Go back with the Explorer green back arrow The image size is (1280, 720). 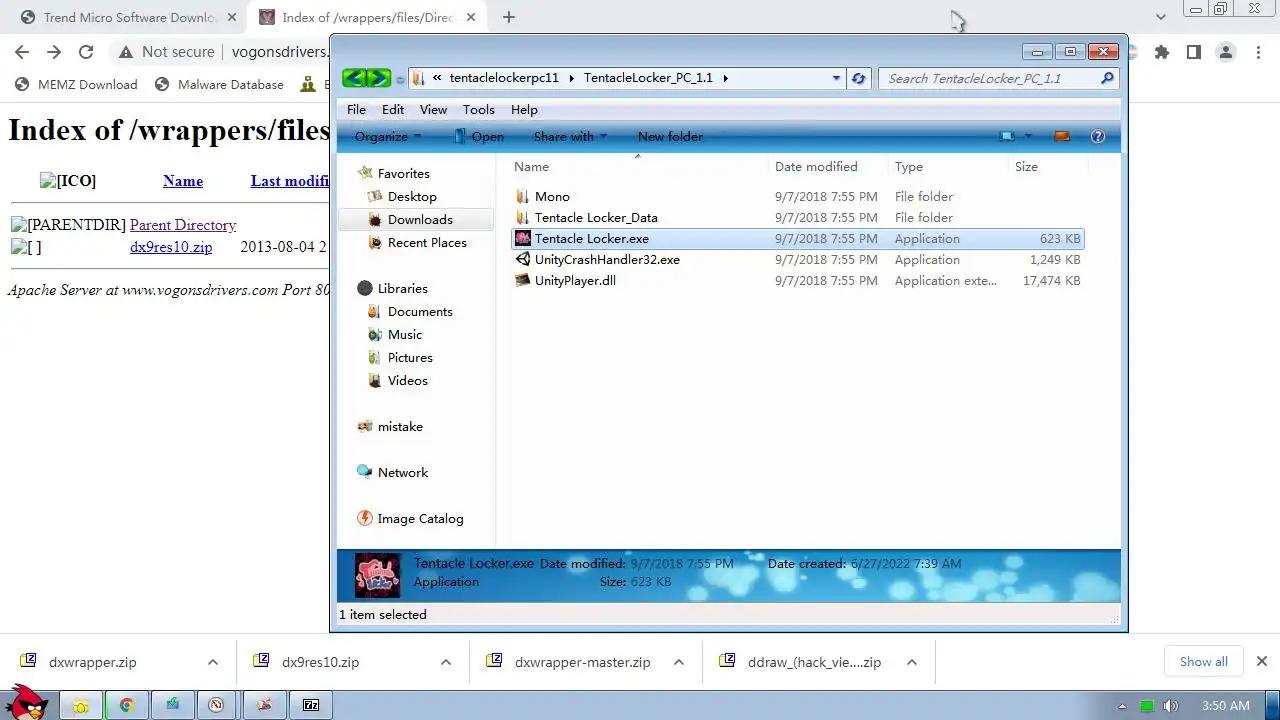[354, 78]
